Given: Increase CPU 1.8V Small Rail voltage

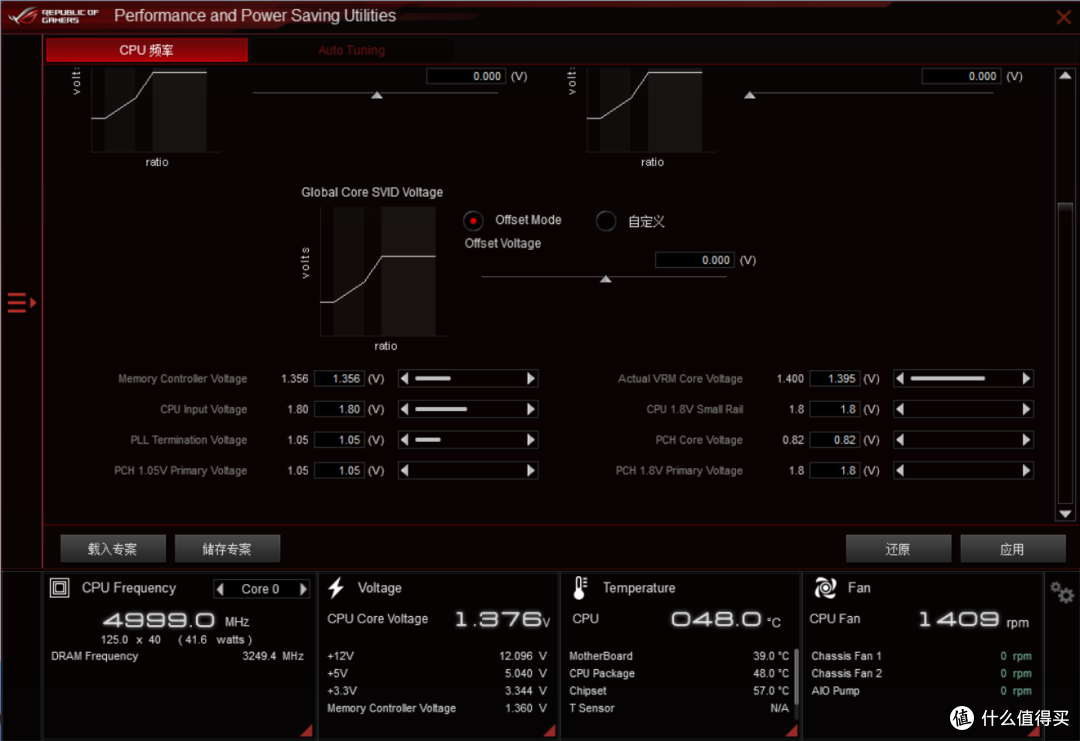Looking at the screenshot, I should (x=1026, y=409).
